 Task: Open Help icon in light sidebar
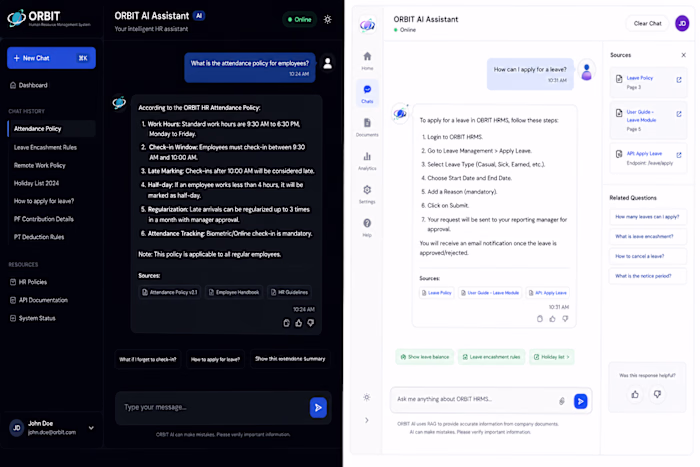[x=367, y=227]
